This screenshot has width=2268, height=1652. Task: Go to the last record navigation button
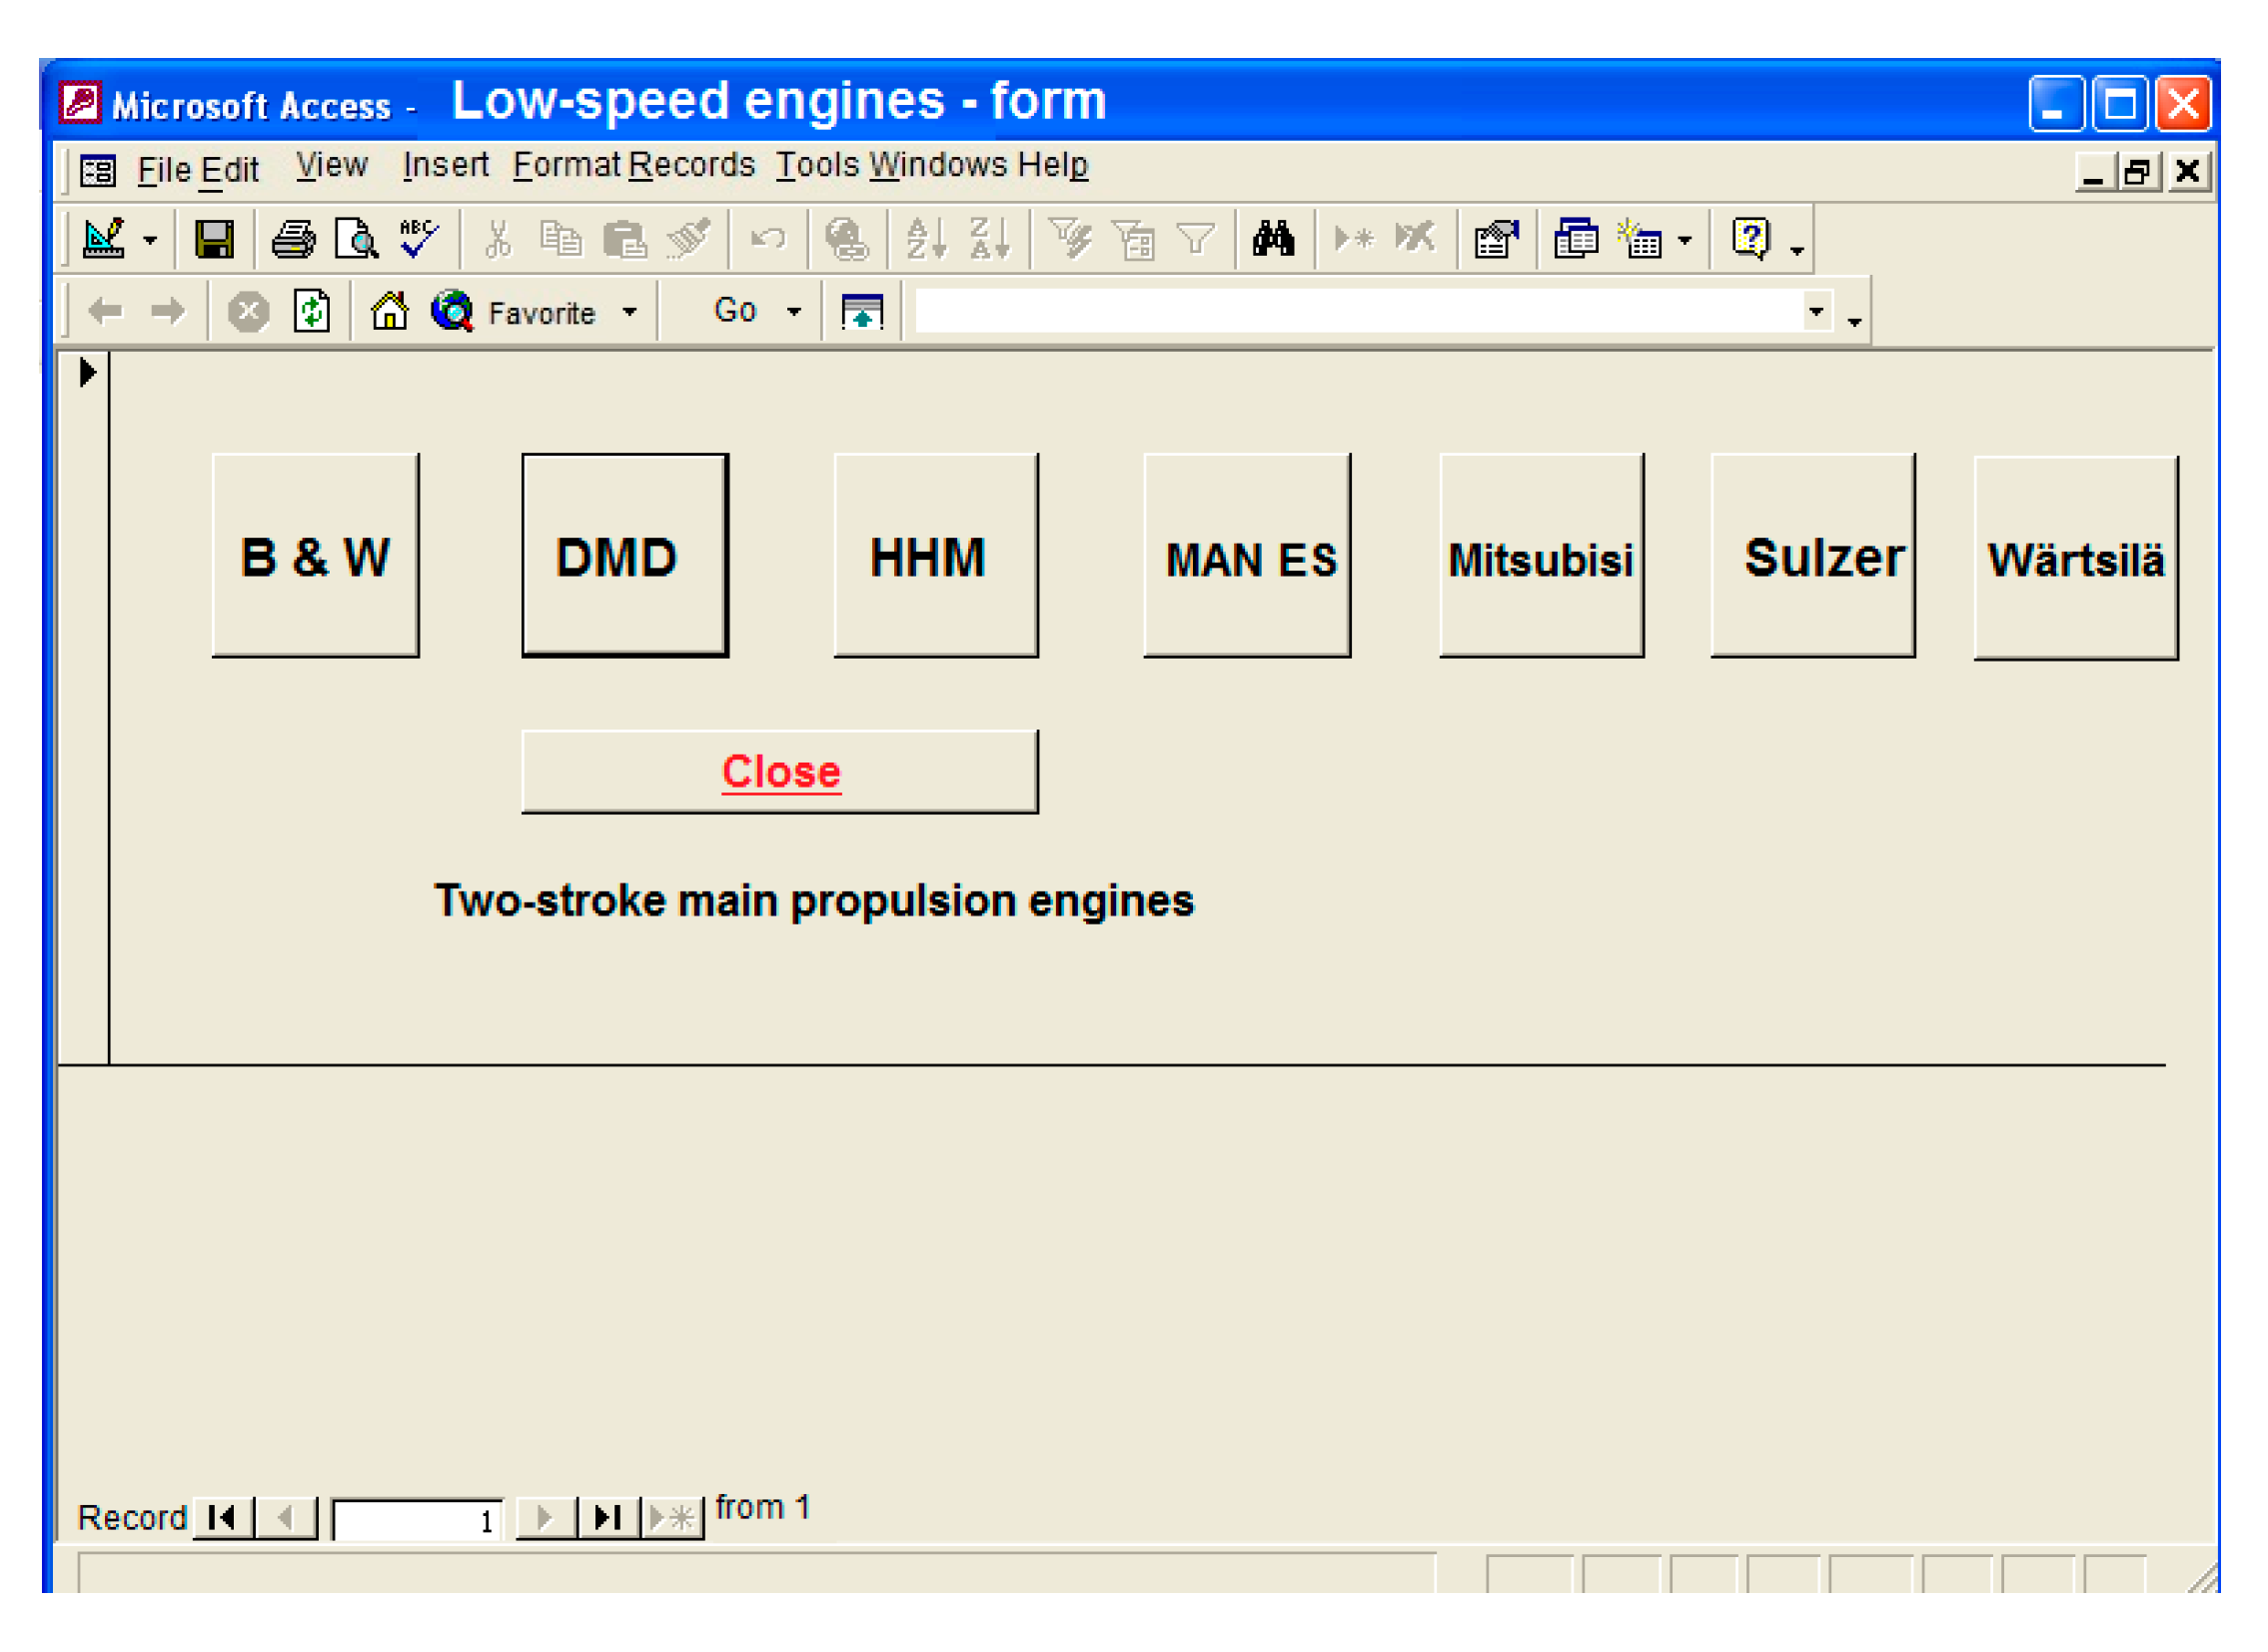pyautogui.click(x=607, y=1518)
